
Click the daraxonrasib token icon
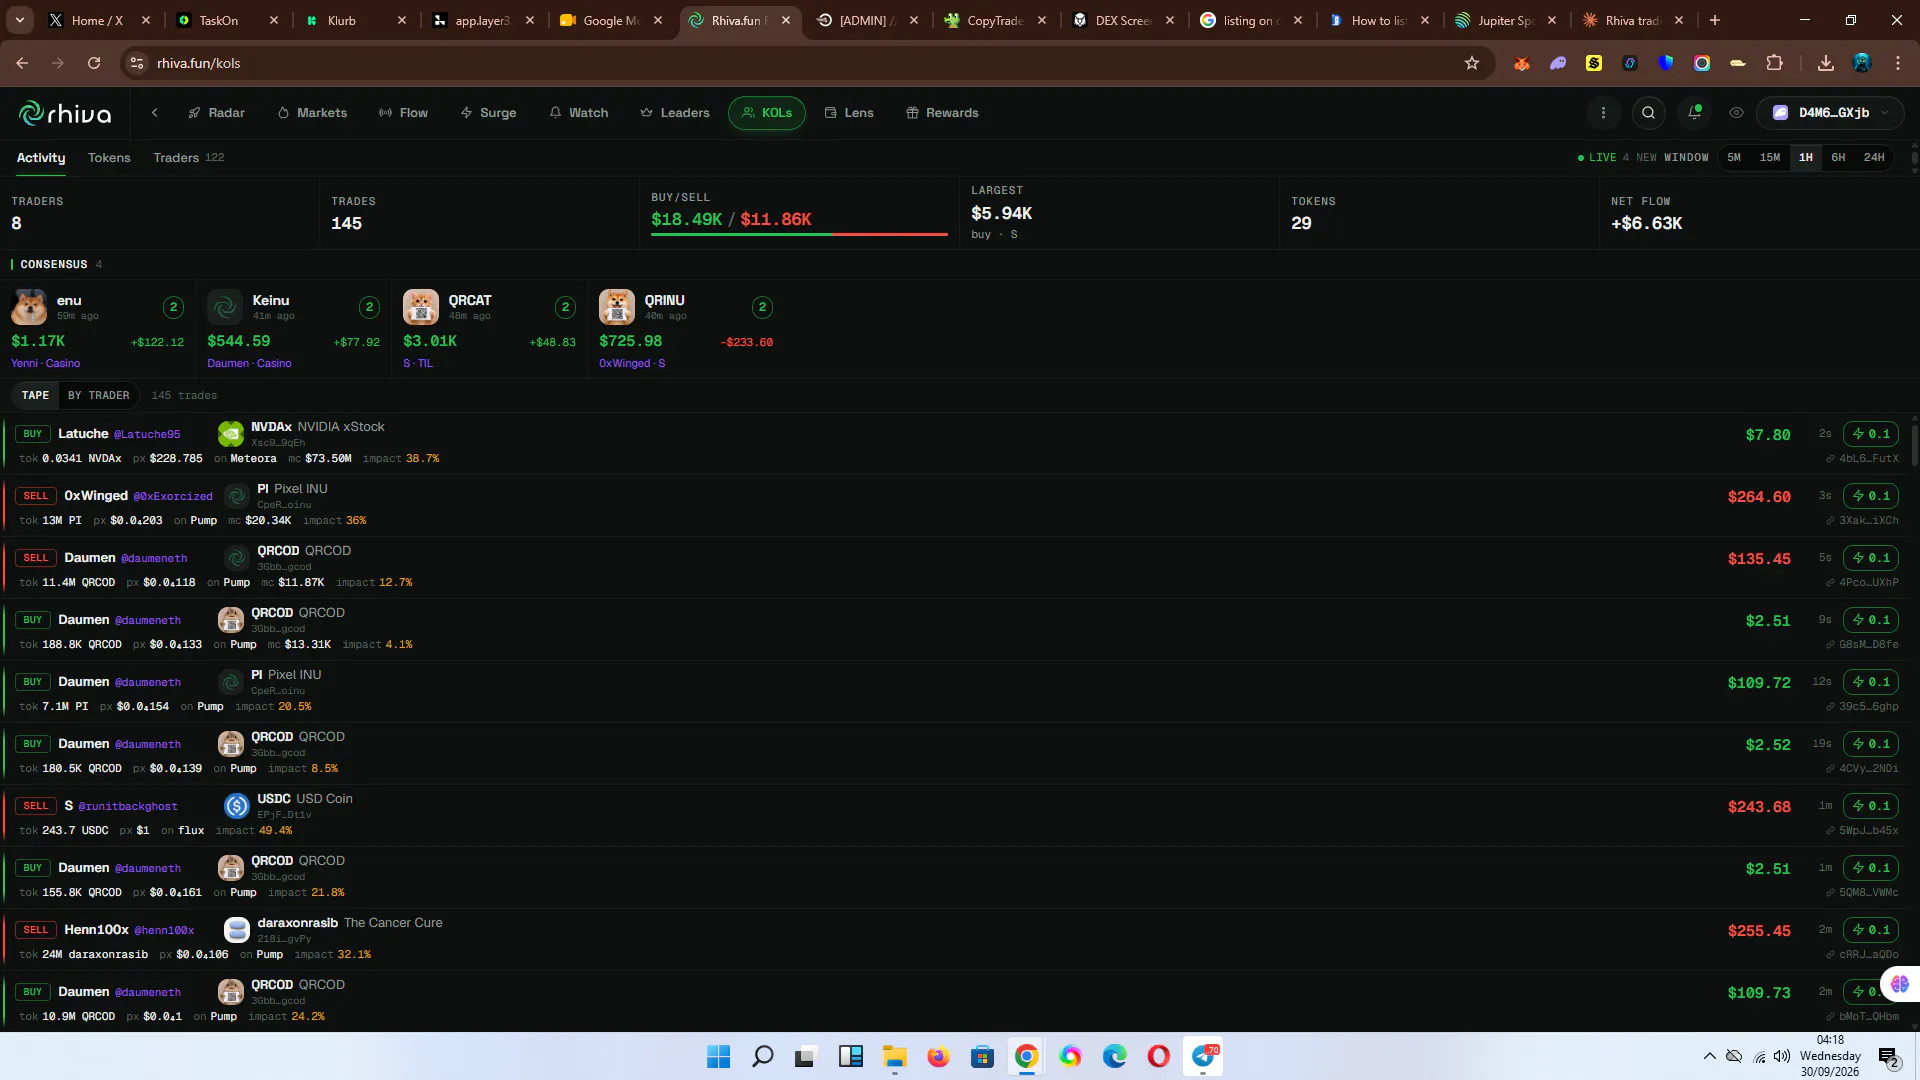(237, 930)
